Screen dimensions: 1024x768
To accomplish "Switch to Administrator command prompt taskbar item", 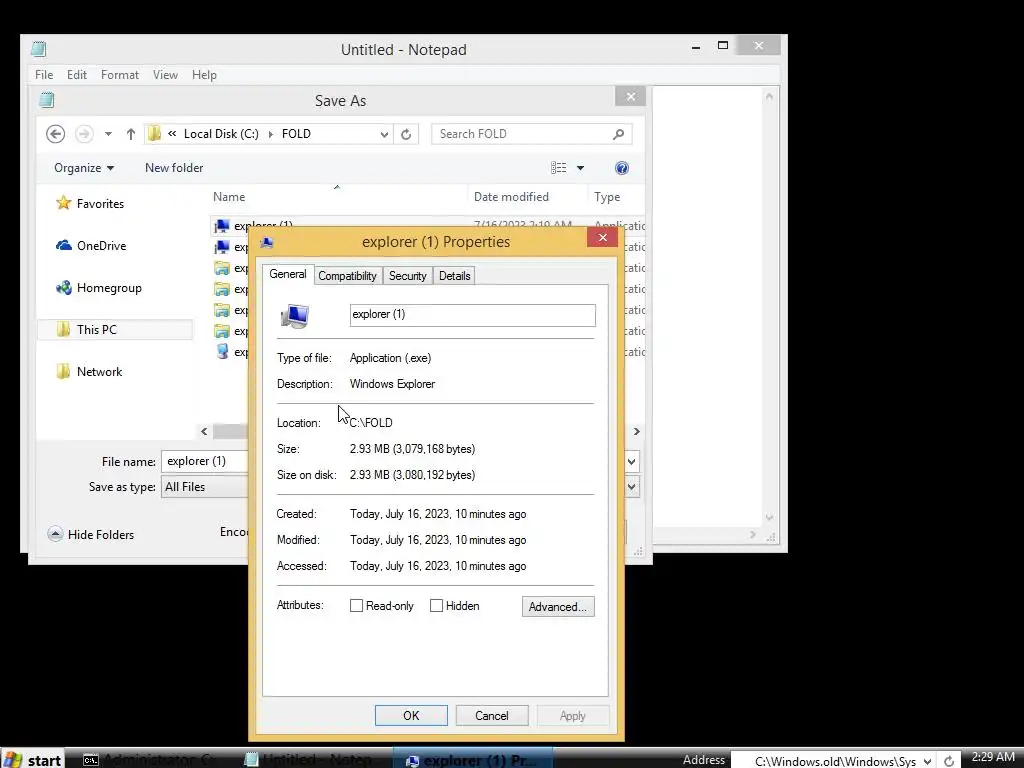I will 150,760.
